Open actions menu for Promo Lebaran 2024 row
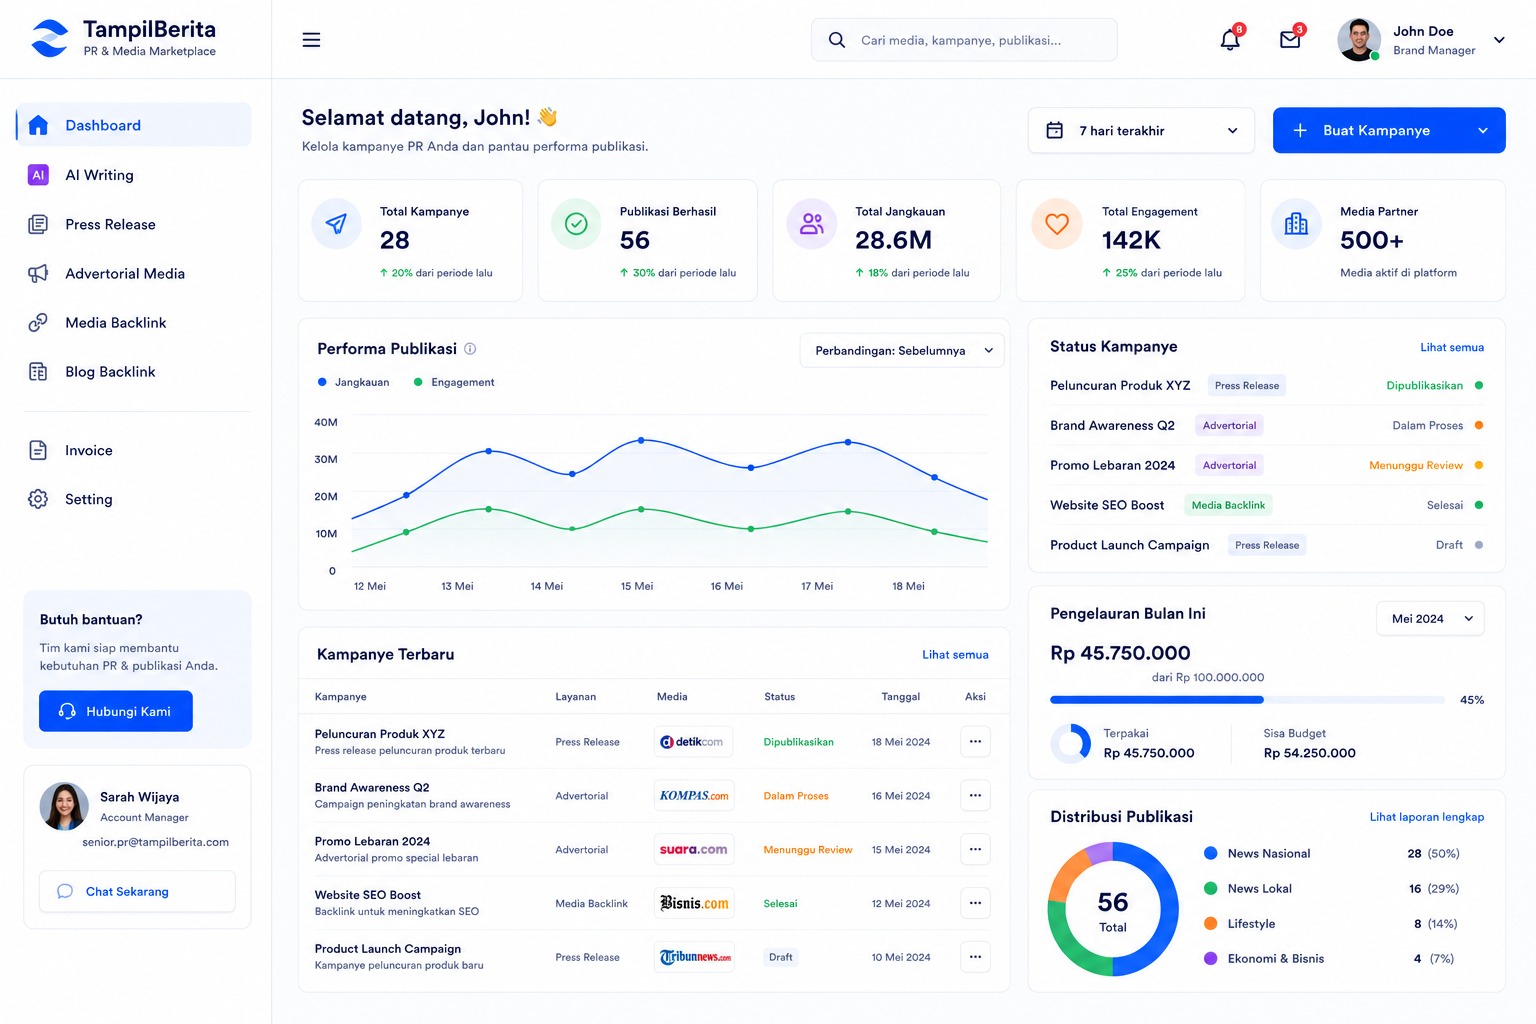The image size is (1536, 1024). 975,850
